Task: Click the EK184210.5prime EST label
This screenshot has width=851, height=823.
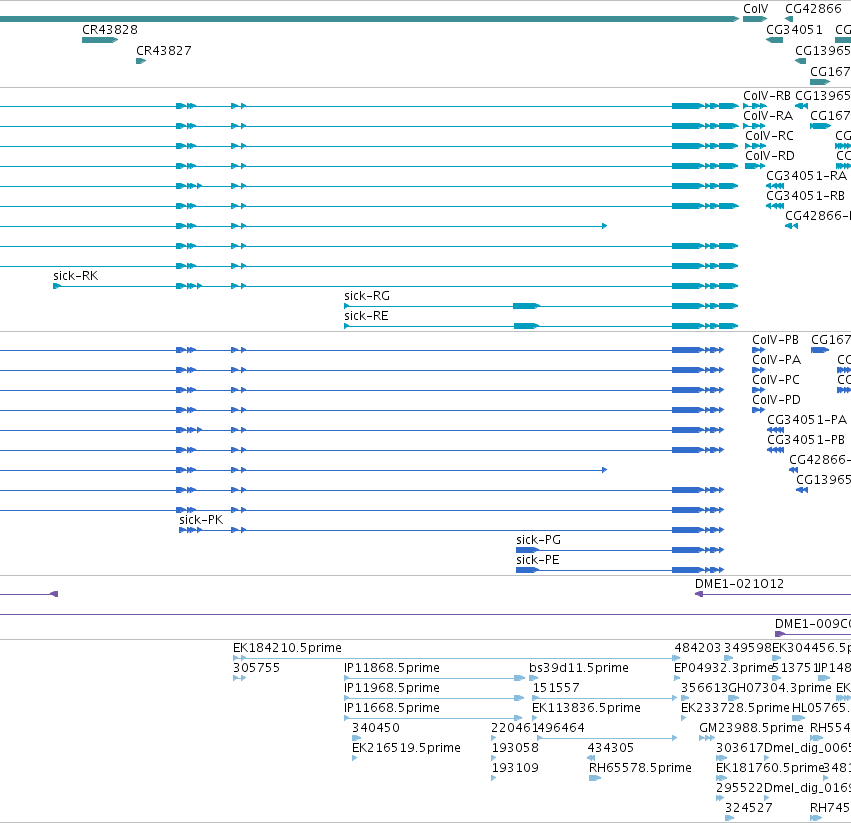Action: click(x=287, y=648)
